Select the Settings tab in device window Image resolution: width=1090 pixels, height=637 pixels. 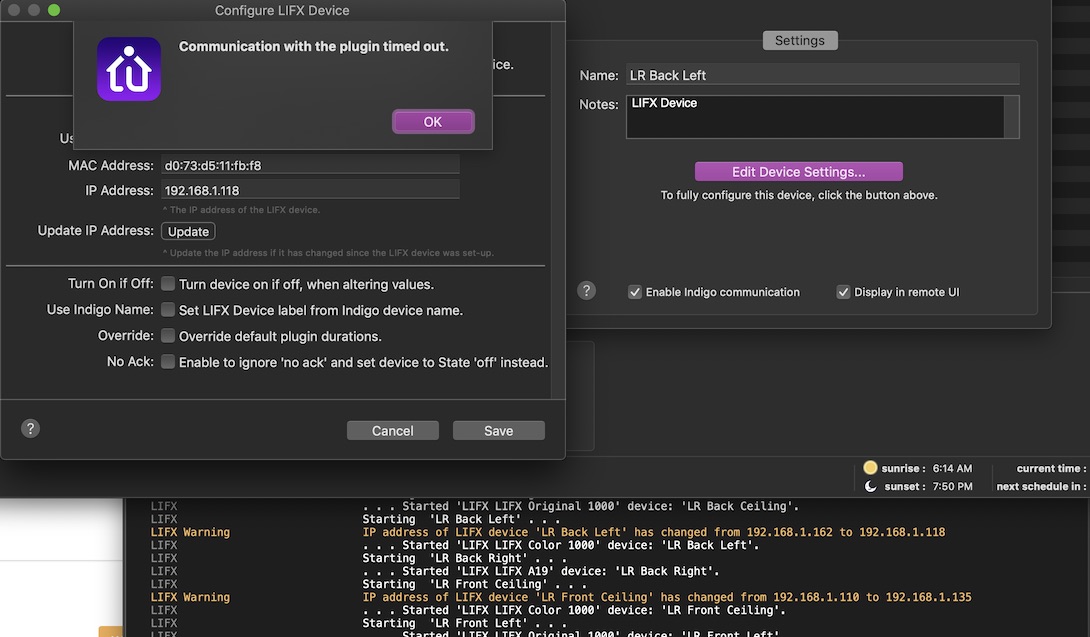tap(800, 40)
